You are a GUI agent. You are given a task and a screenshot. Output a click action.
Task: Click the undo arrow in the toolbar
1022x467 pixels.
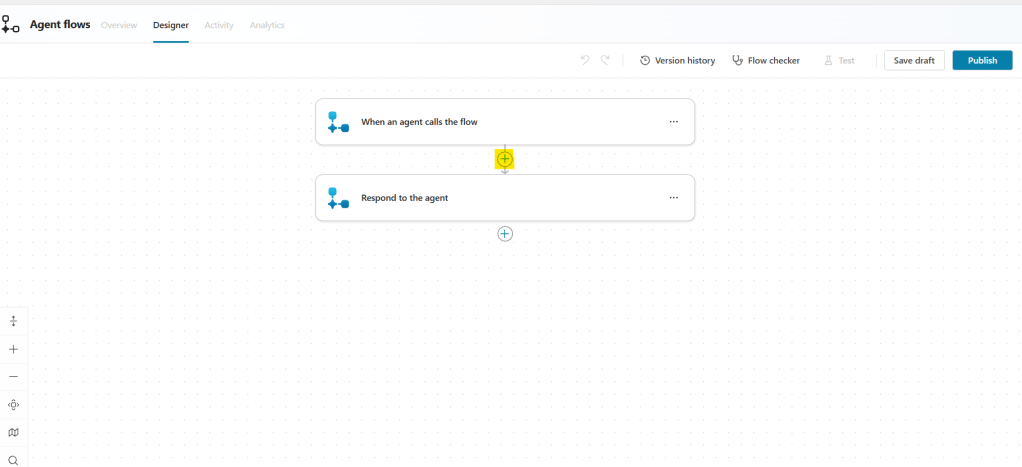[585, 61]
